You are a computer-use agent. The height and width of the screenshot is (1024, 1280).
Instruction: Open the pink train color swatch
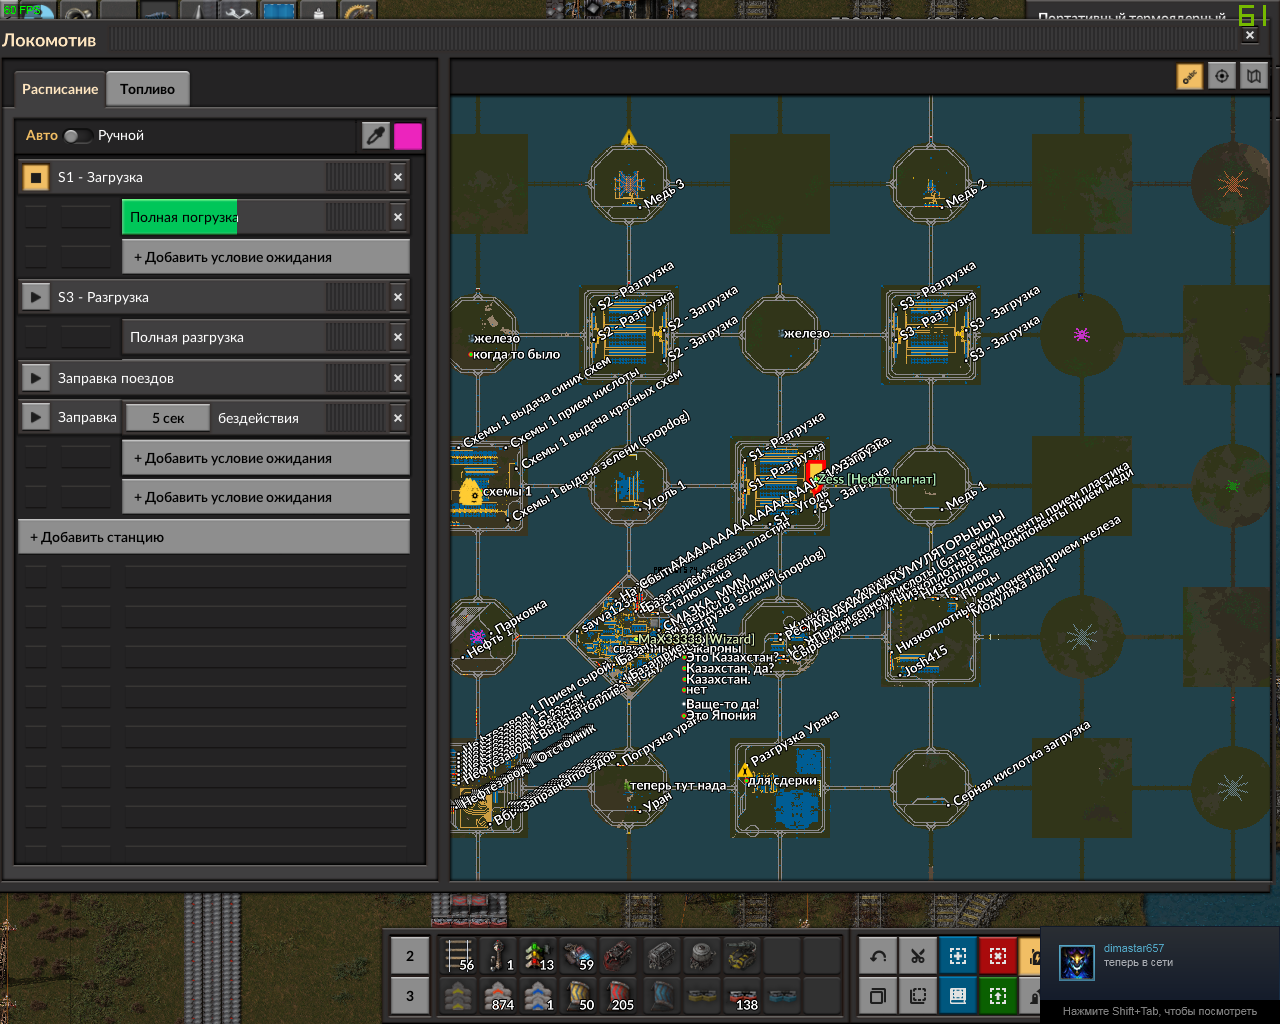[x=408, y=135]
